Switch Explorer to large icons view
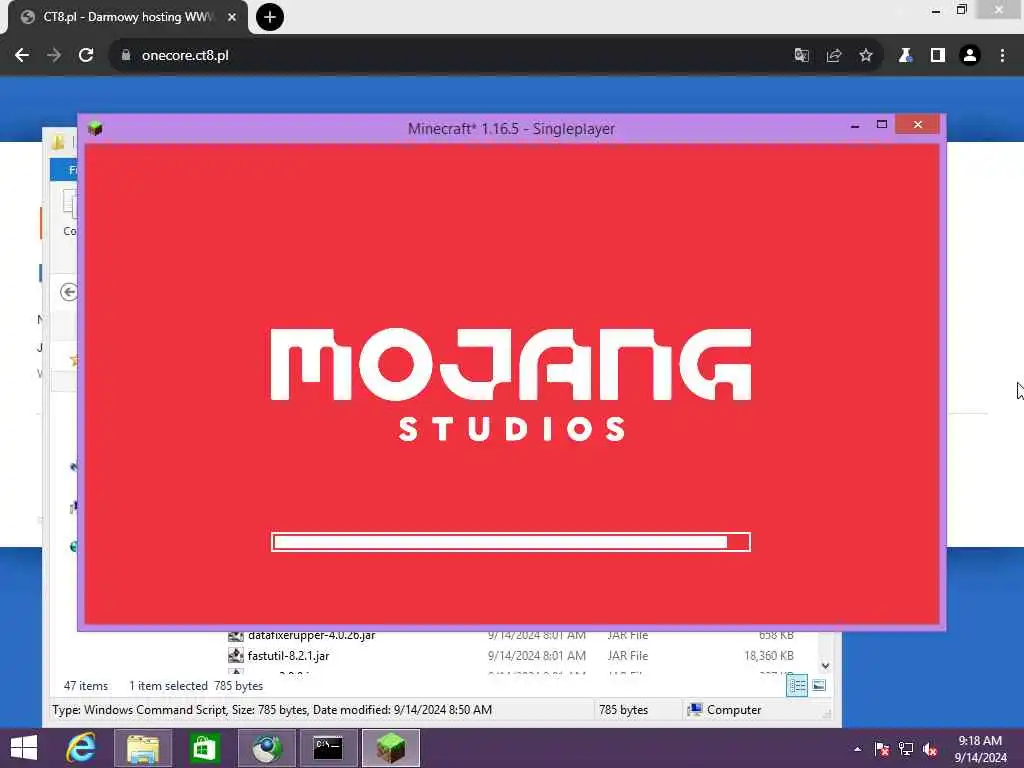The height and width of the screenshot is (768, 1024). click(819, 686)
